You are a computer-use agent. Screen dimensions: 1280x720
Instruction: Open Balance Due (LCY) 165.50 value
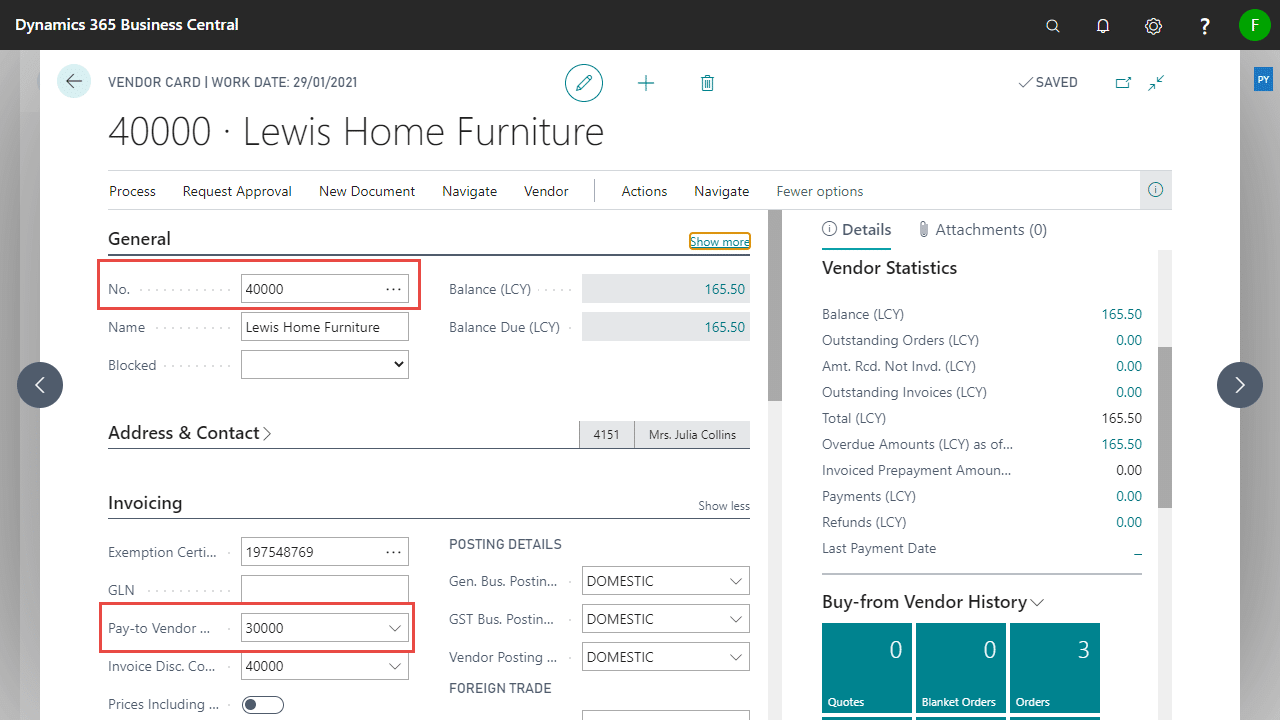pyautogui.click(x=666, y=327)
